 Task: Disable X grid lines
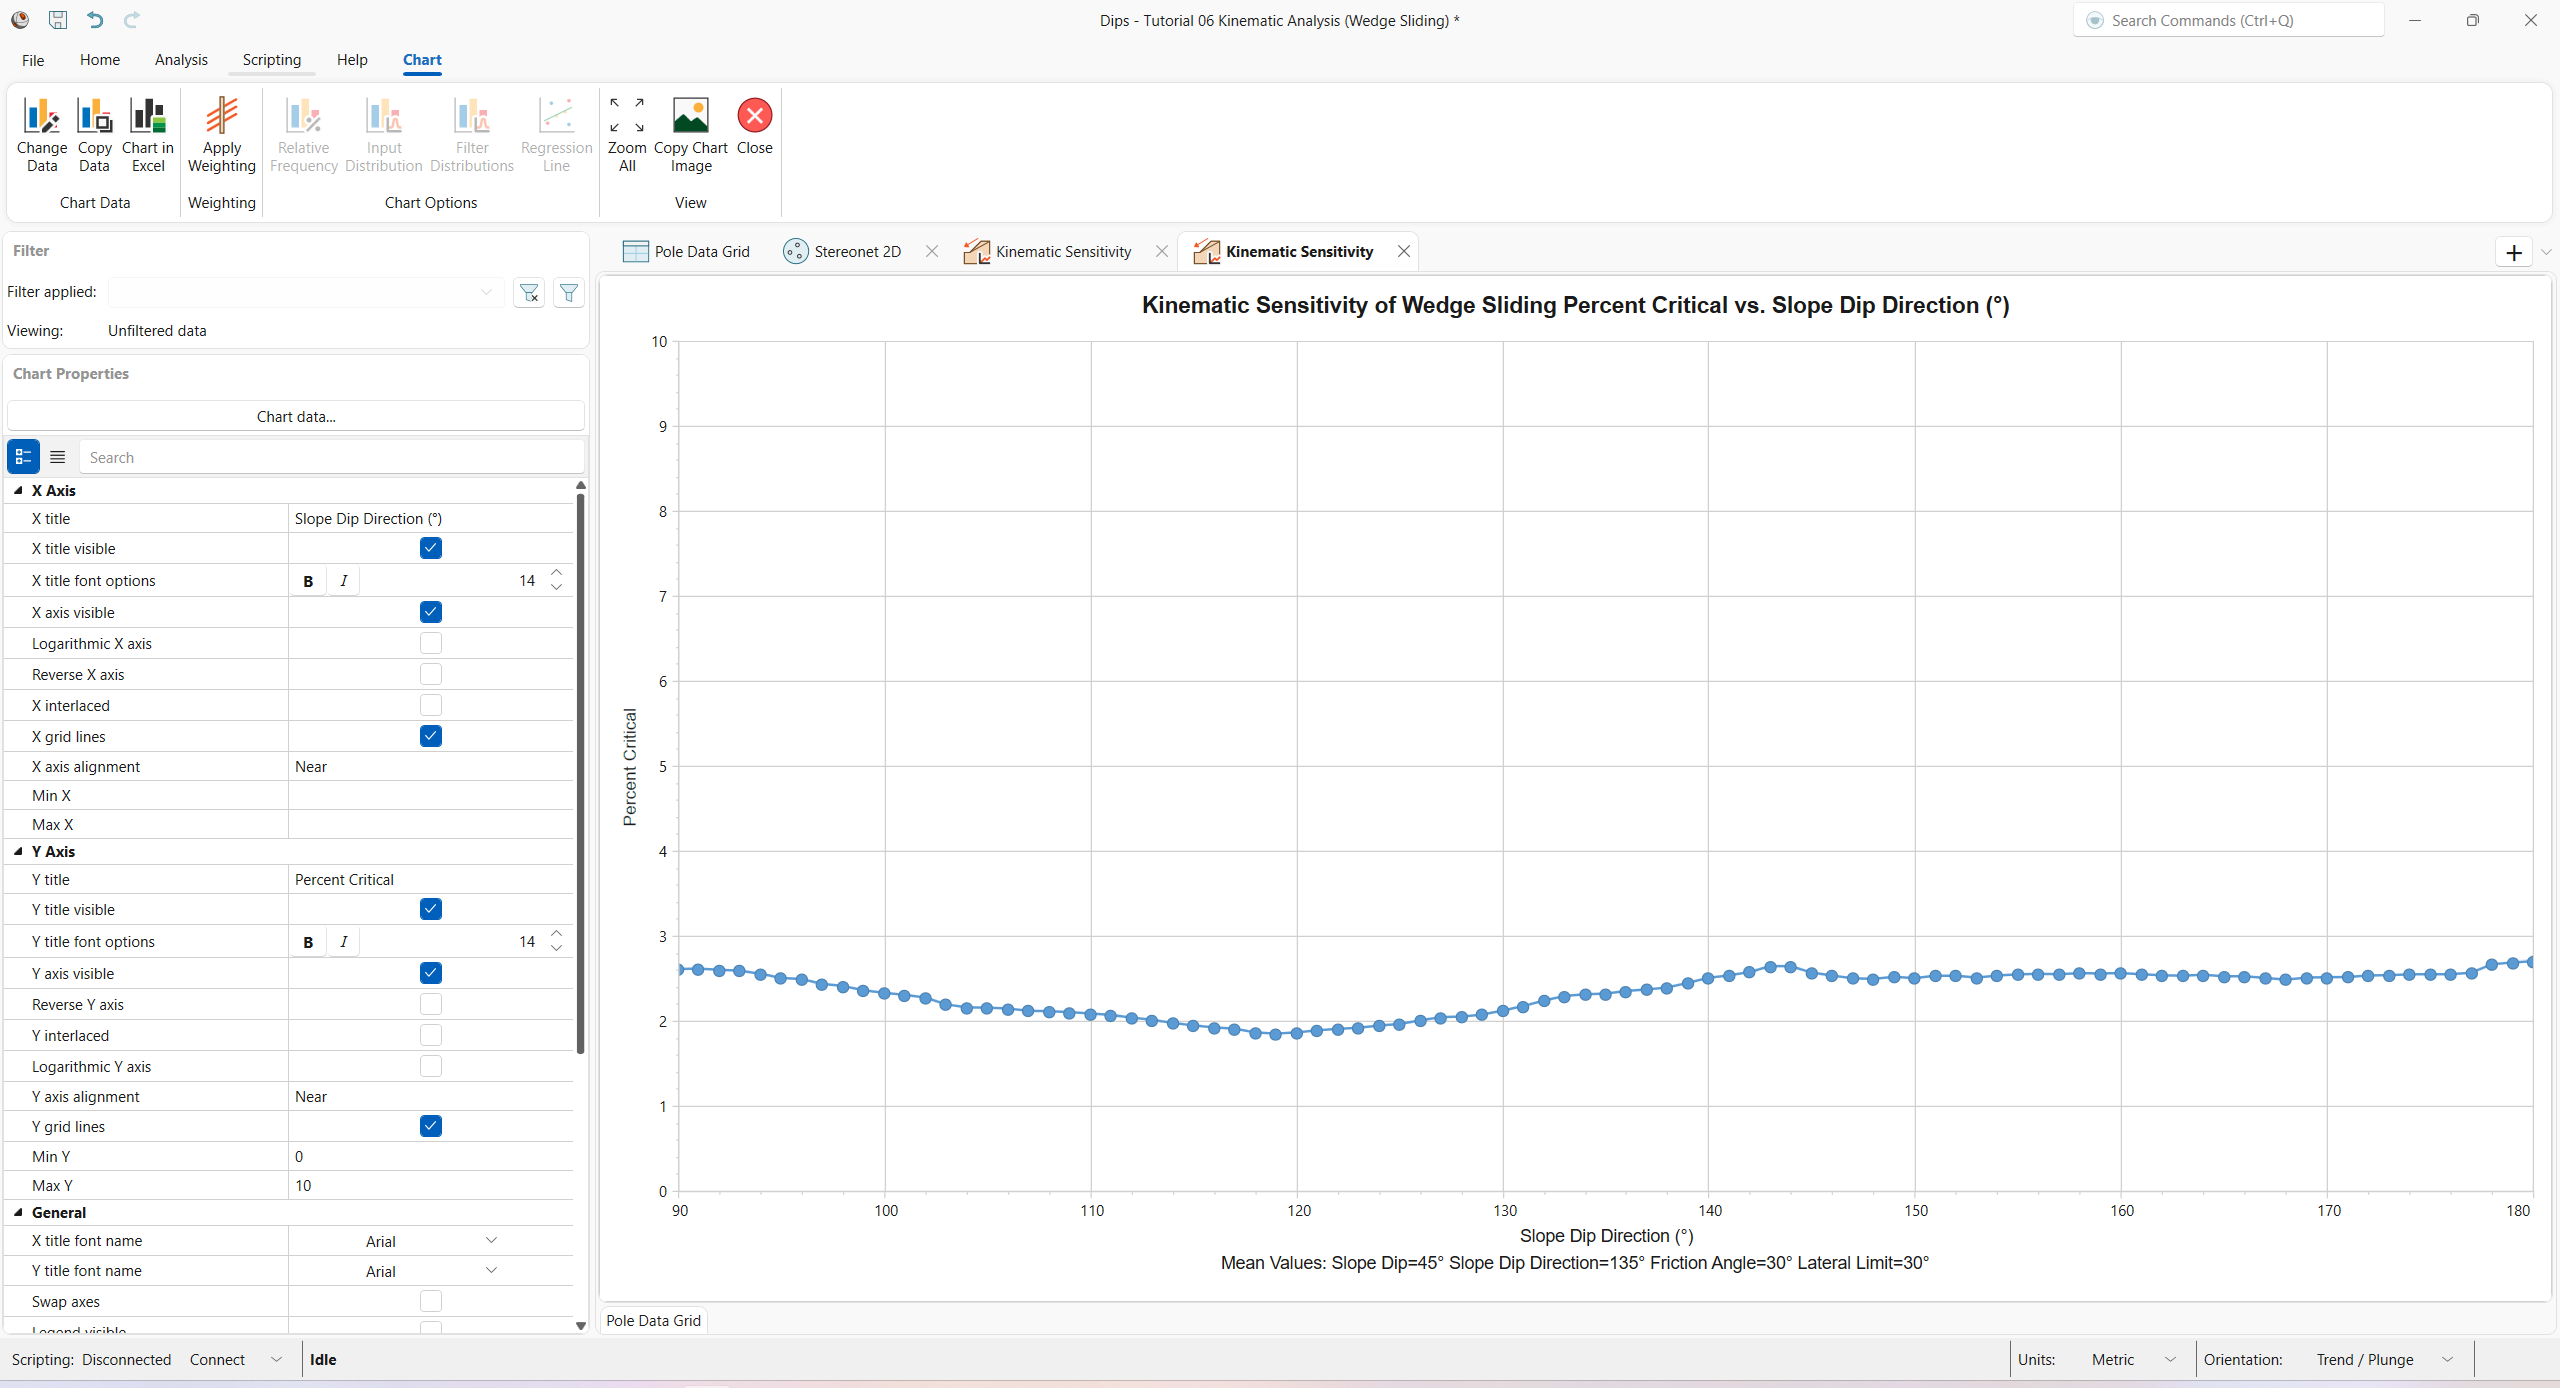tap(430, 736)
